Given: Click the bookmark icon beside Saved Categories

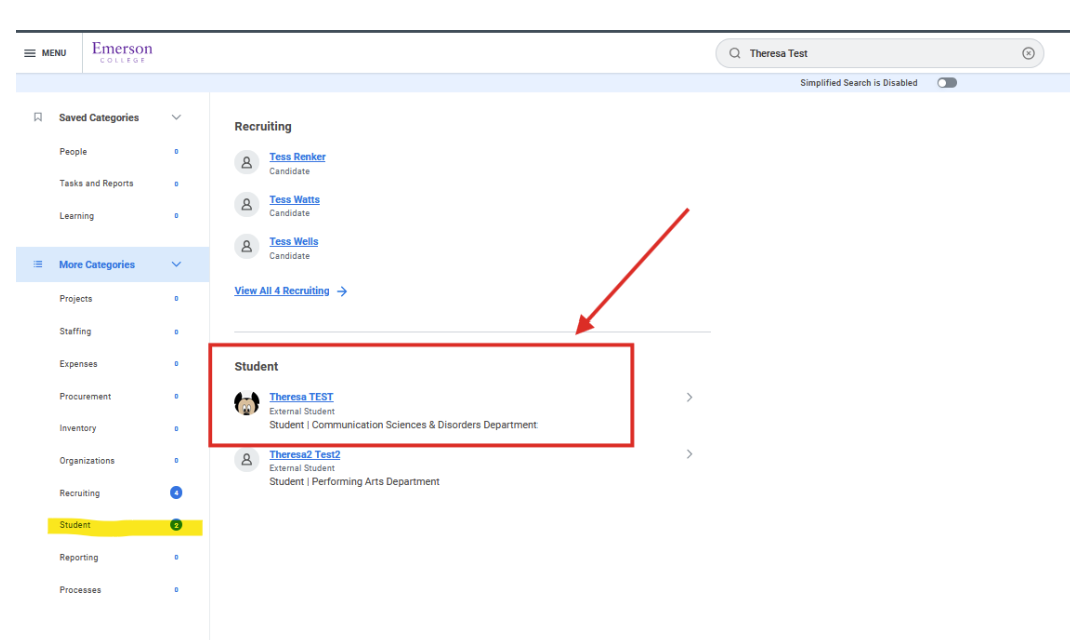Looking at the screenshot, I should (38, 117).
